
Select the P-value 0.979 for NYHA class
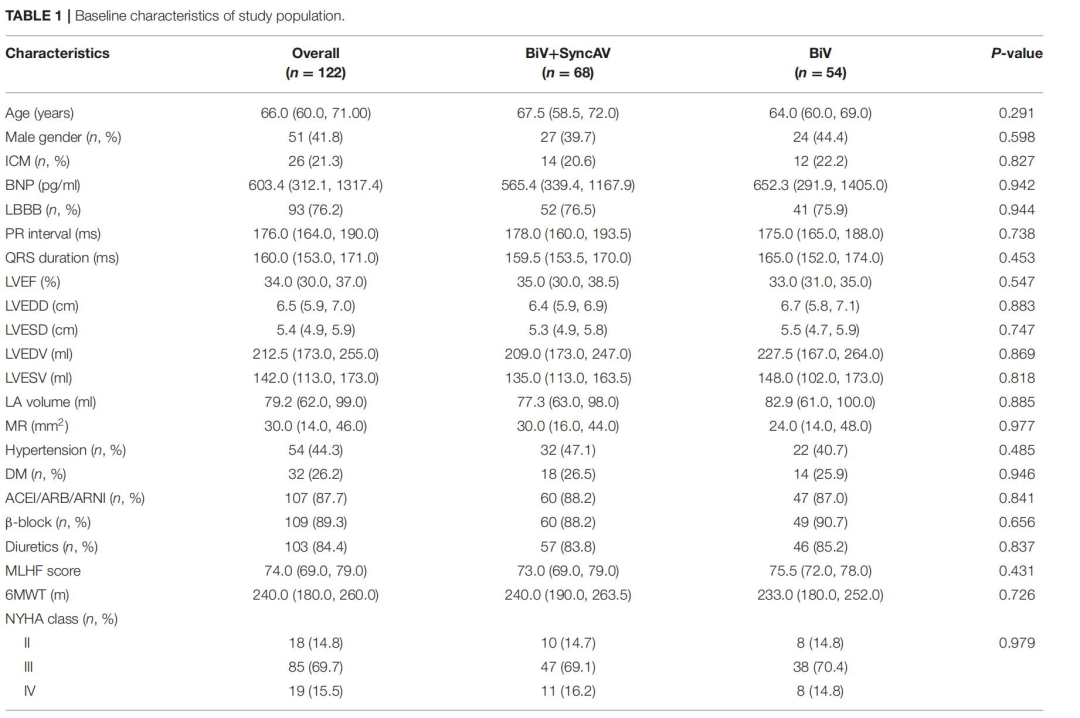pyautogui.click(x=1016, y=643)
